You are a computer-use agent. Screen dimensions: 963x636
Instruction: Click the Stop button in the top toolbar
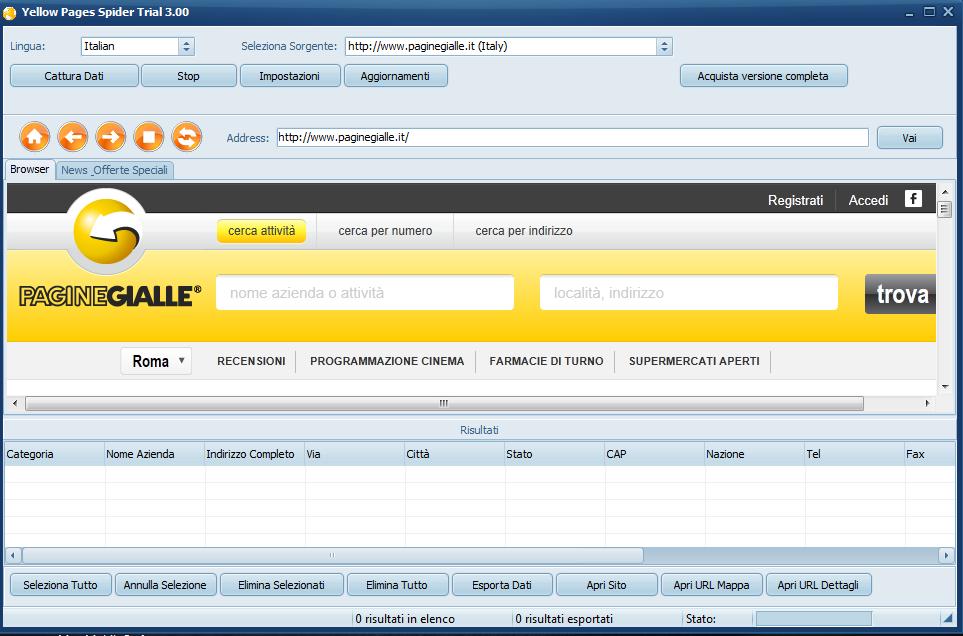(189, 76)
